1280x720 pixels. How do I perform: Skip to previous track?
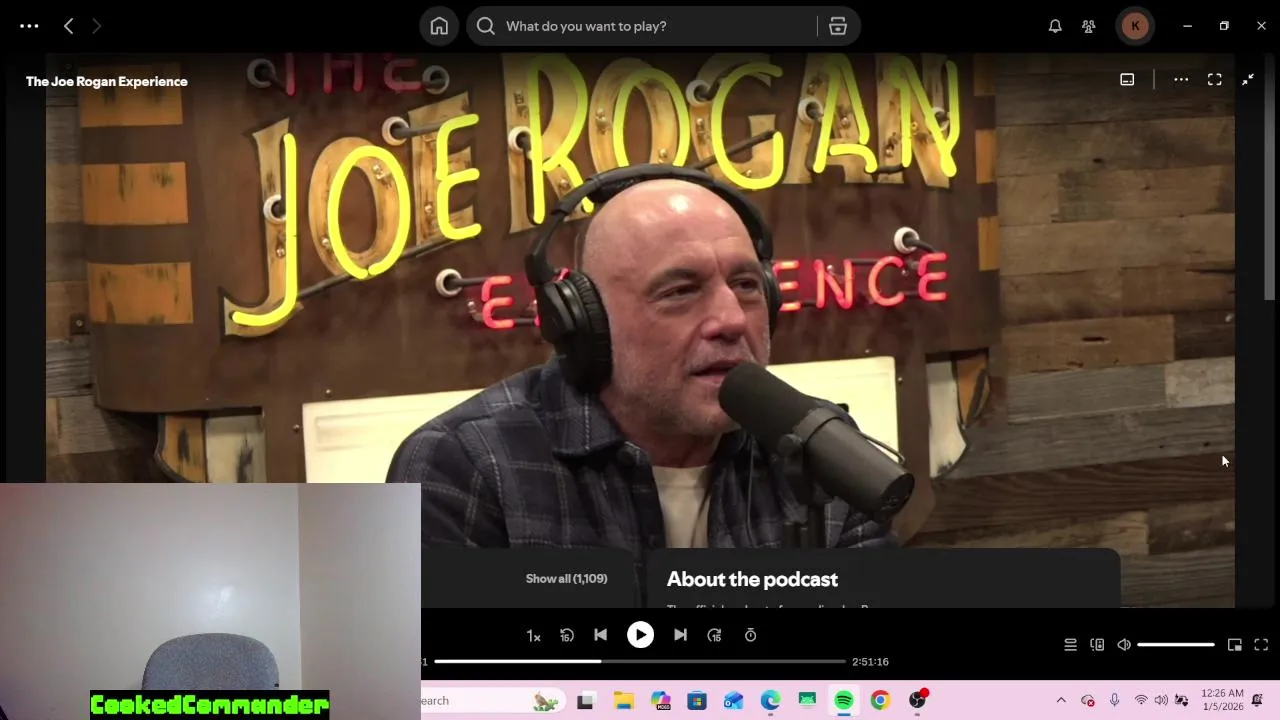click(x=600, y=635)
